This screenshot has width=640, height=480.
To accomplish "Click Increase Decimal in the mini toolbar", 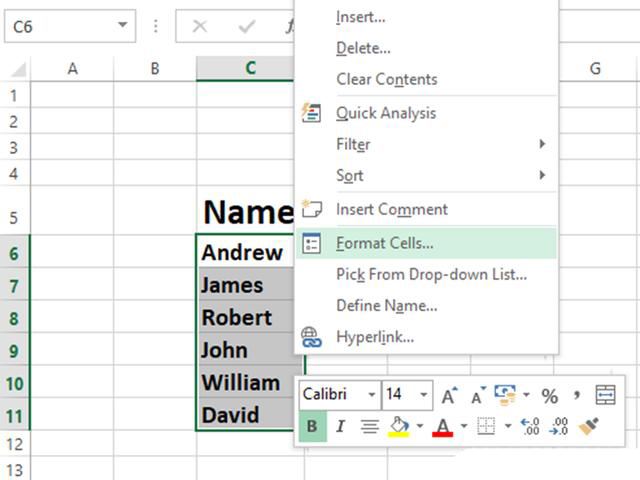I will [530, 427].
